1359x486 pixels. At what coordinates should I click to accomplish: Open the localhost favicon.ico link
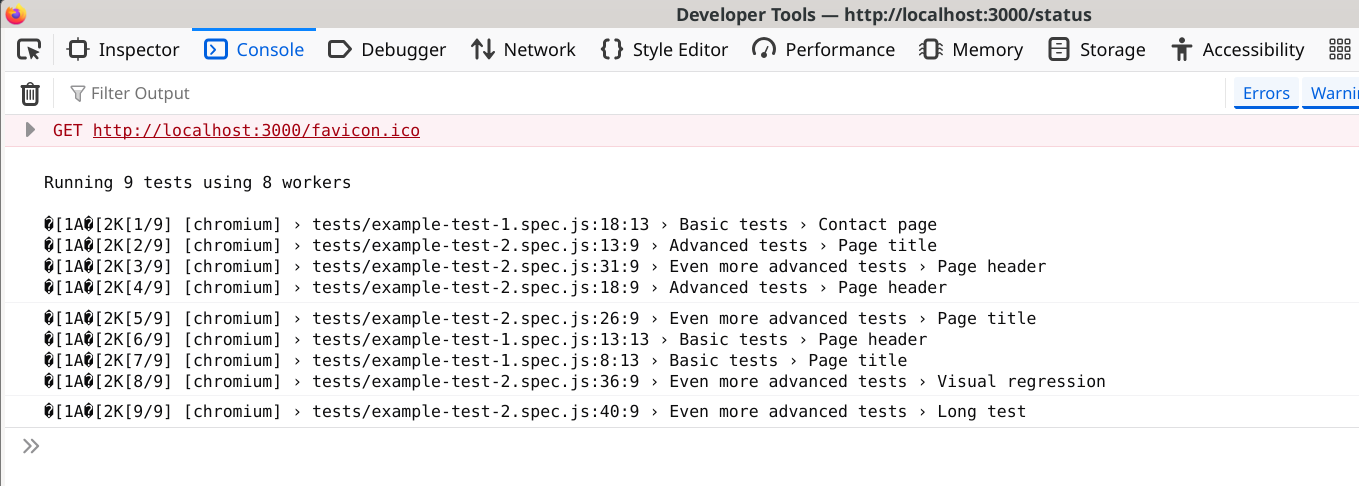tap(256, 131)
